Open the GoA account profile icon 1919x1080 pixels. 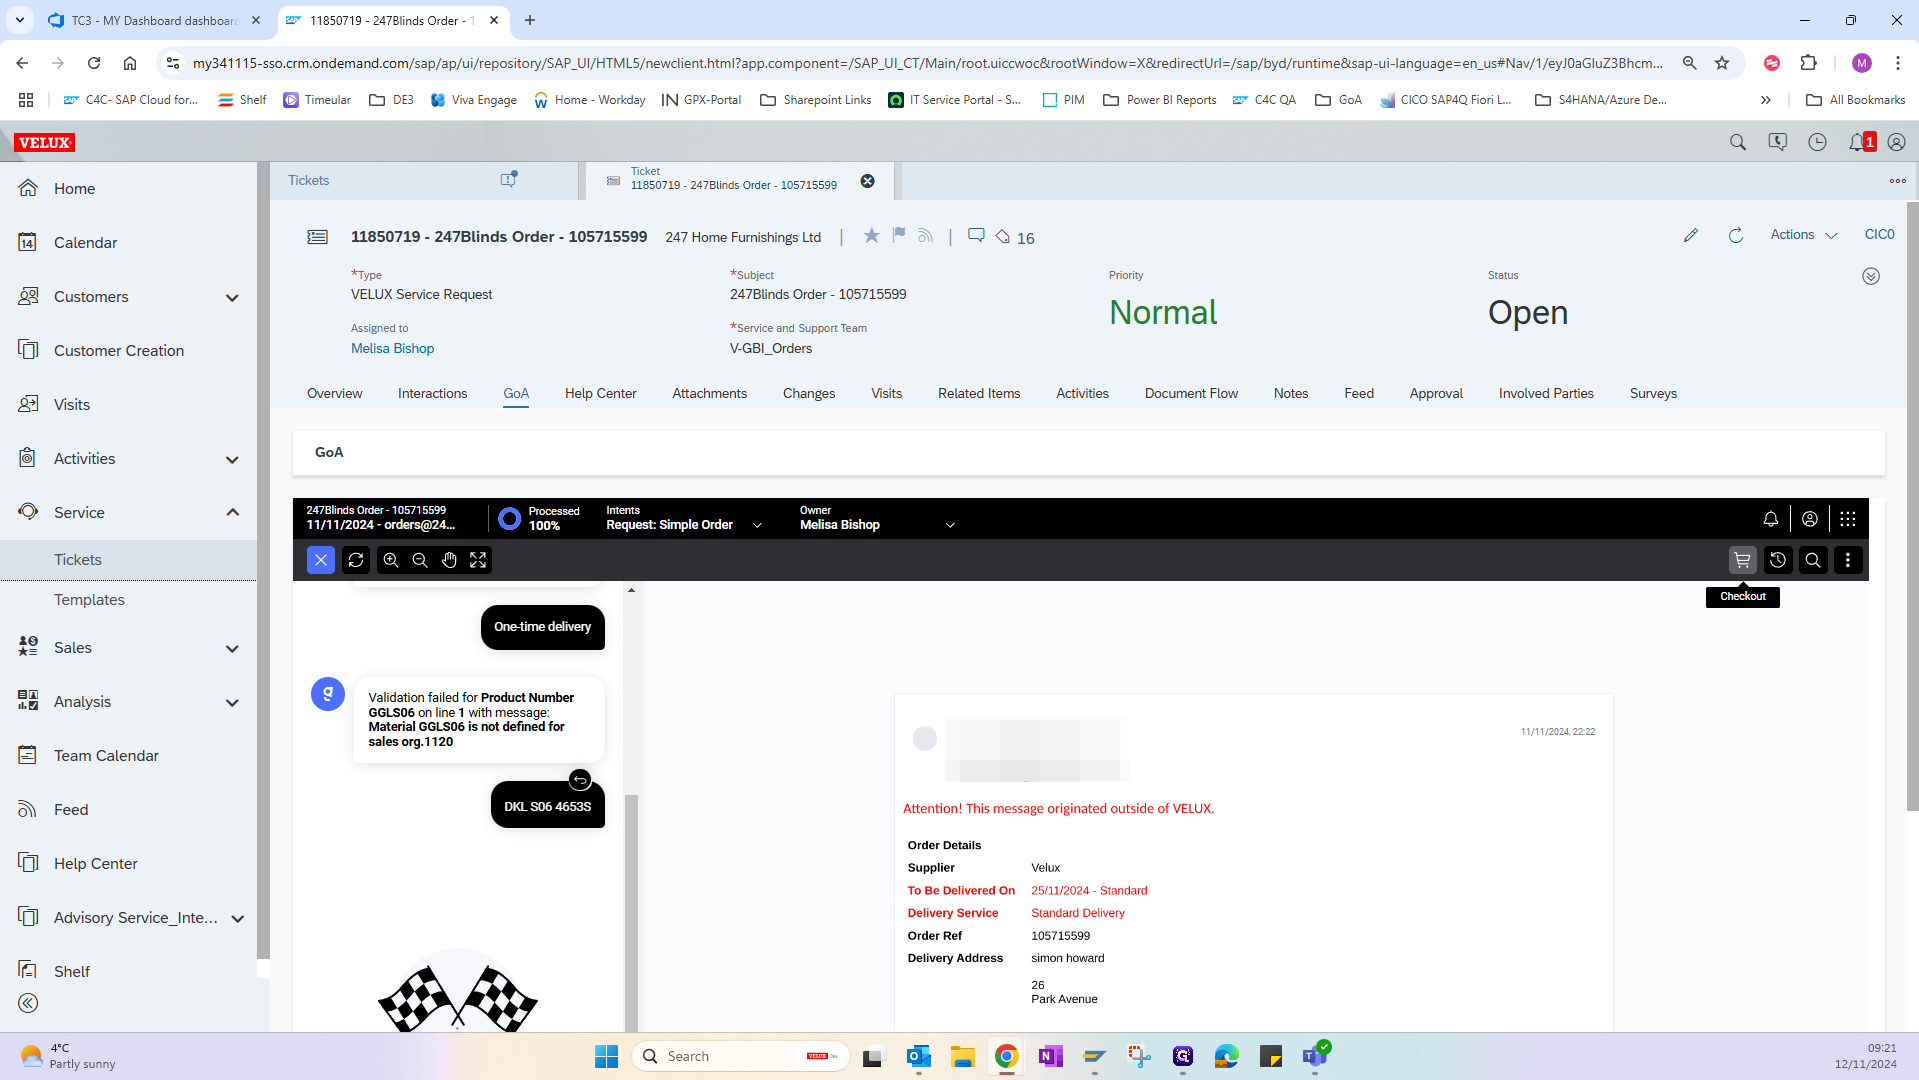pos(1810,519)
